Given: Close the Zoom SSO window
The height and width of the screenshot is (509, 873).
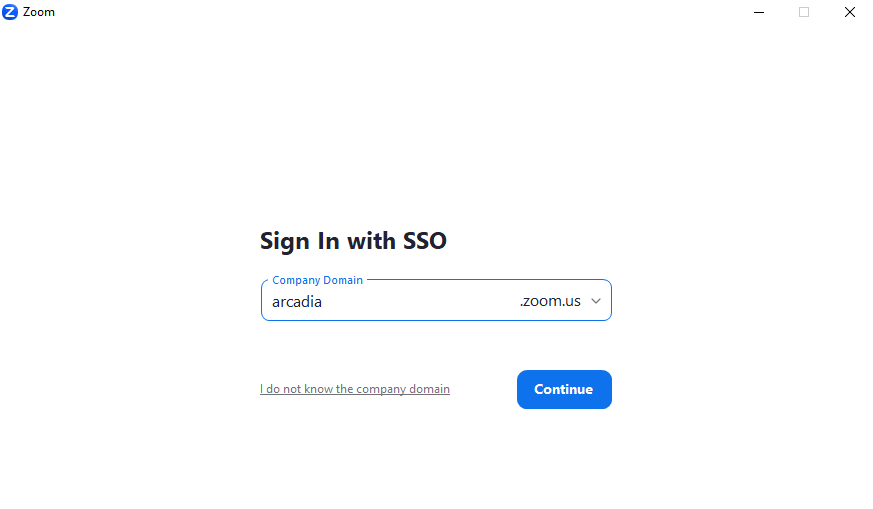Looking at the screenshot, I should tap(850, 12).
